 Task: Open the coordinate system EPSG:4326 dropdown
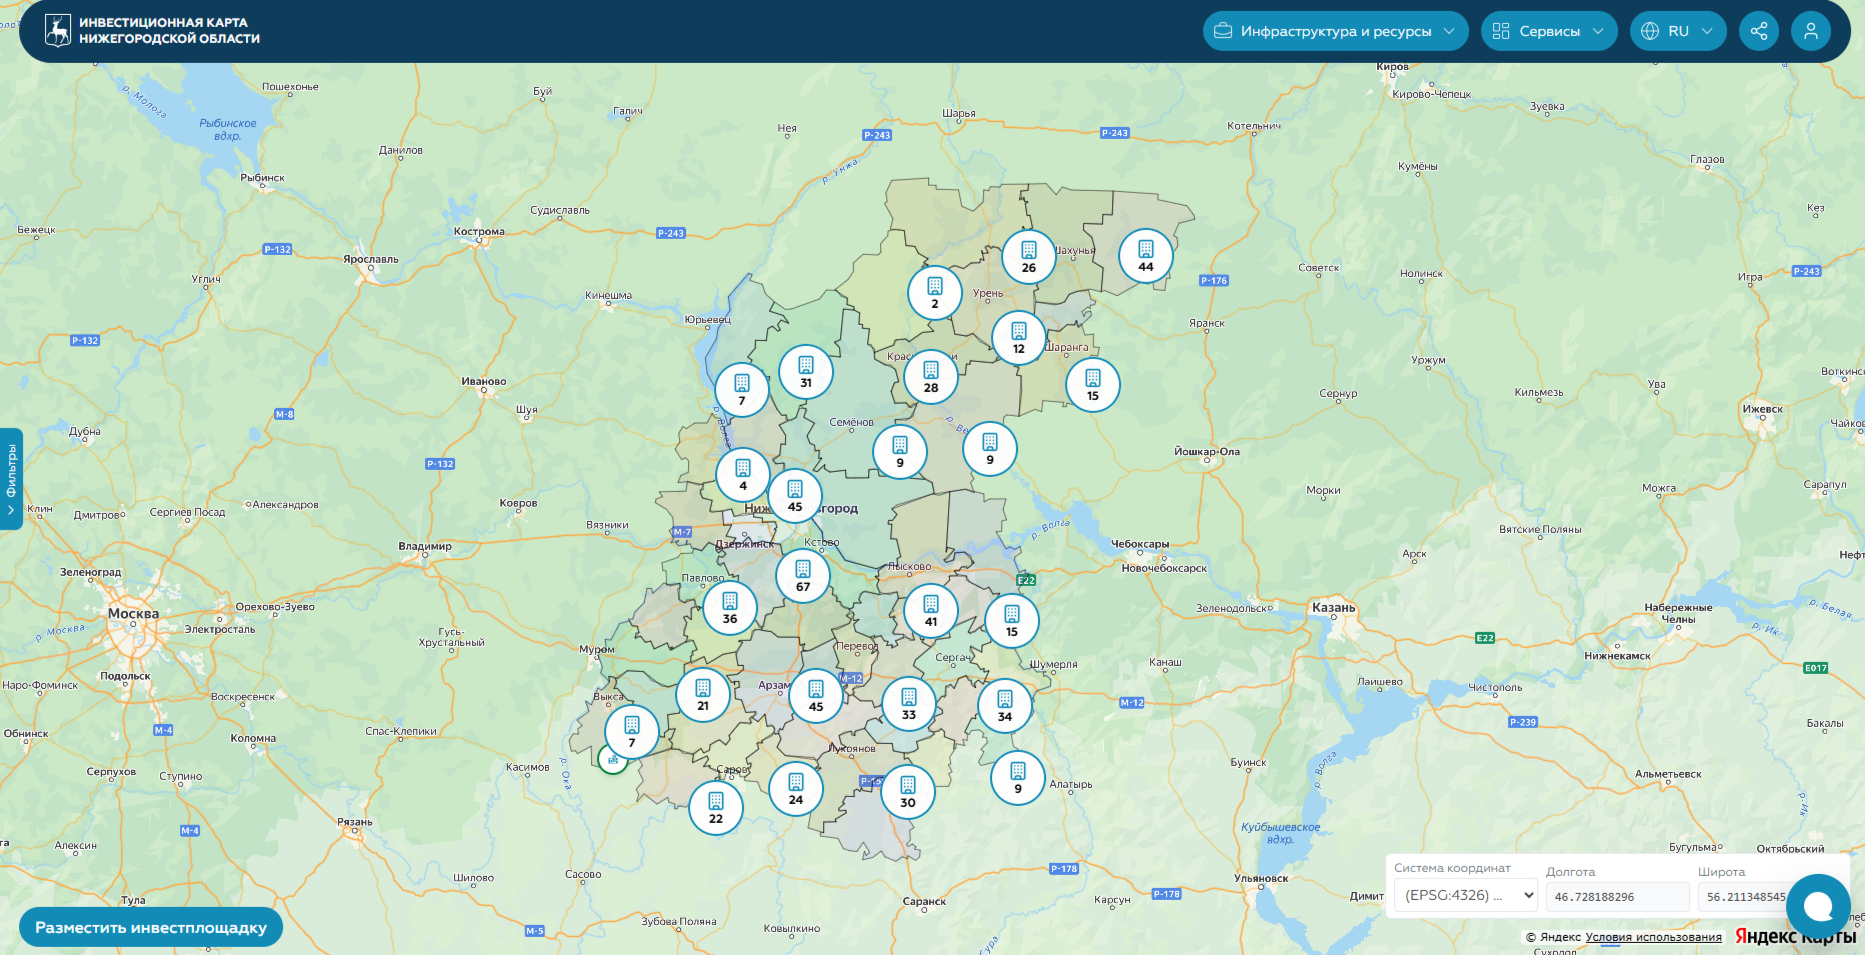(1466, 896)
